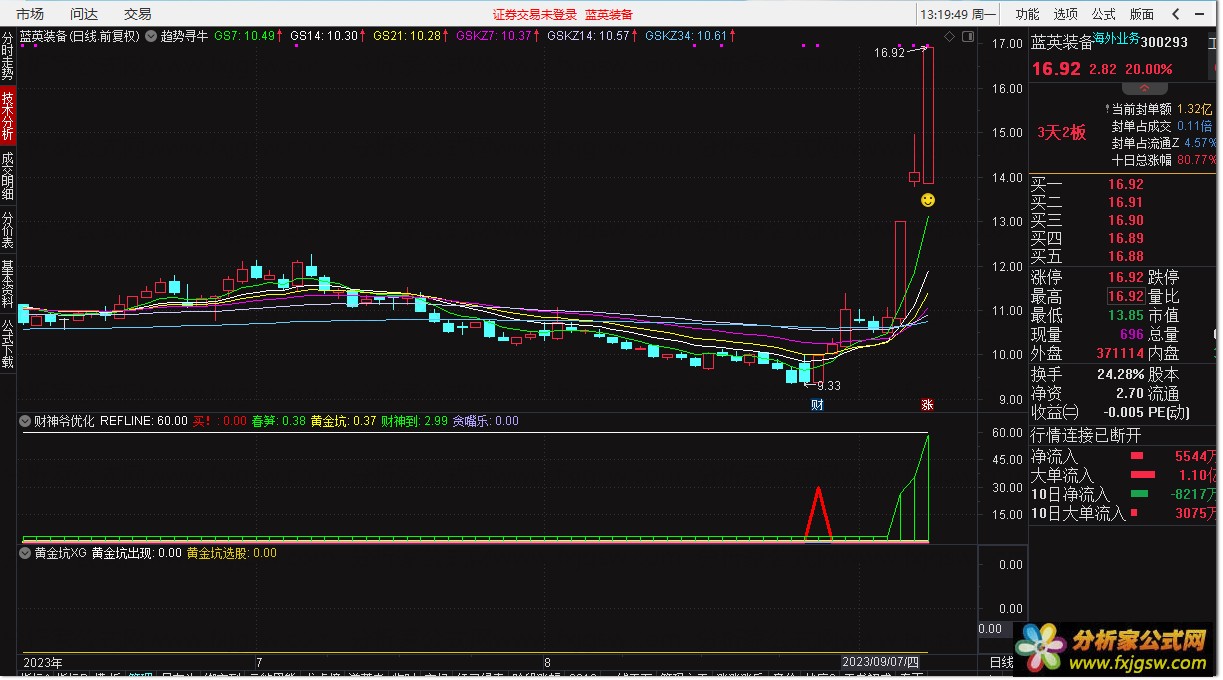The height and width of the screenshot is (680, 1223).
Task: Click the GS7: 10.49 indicator value
Action: tap(245, 36)
